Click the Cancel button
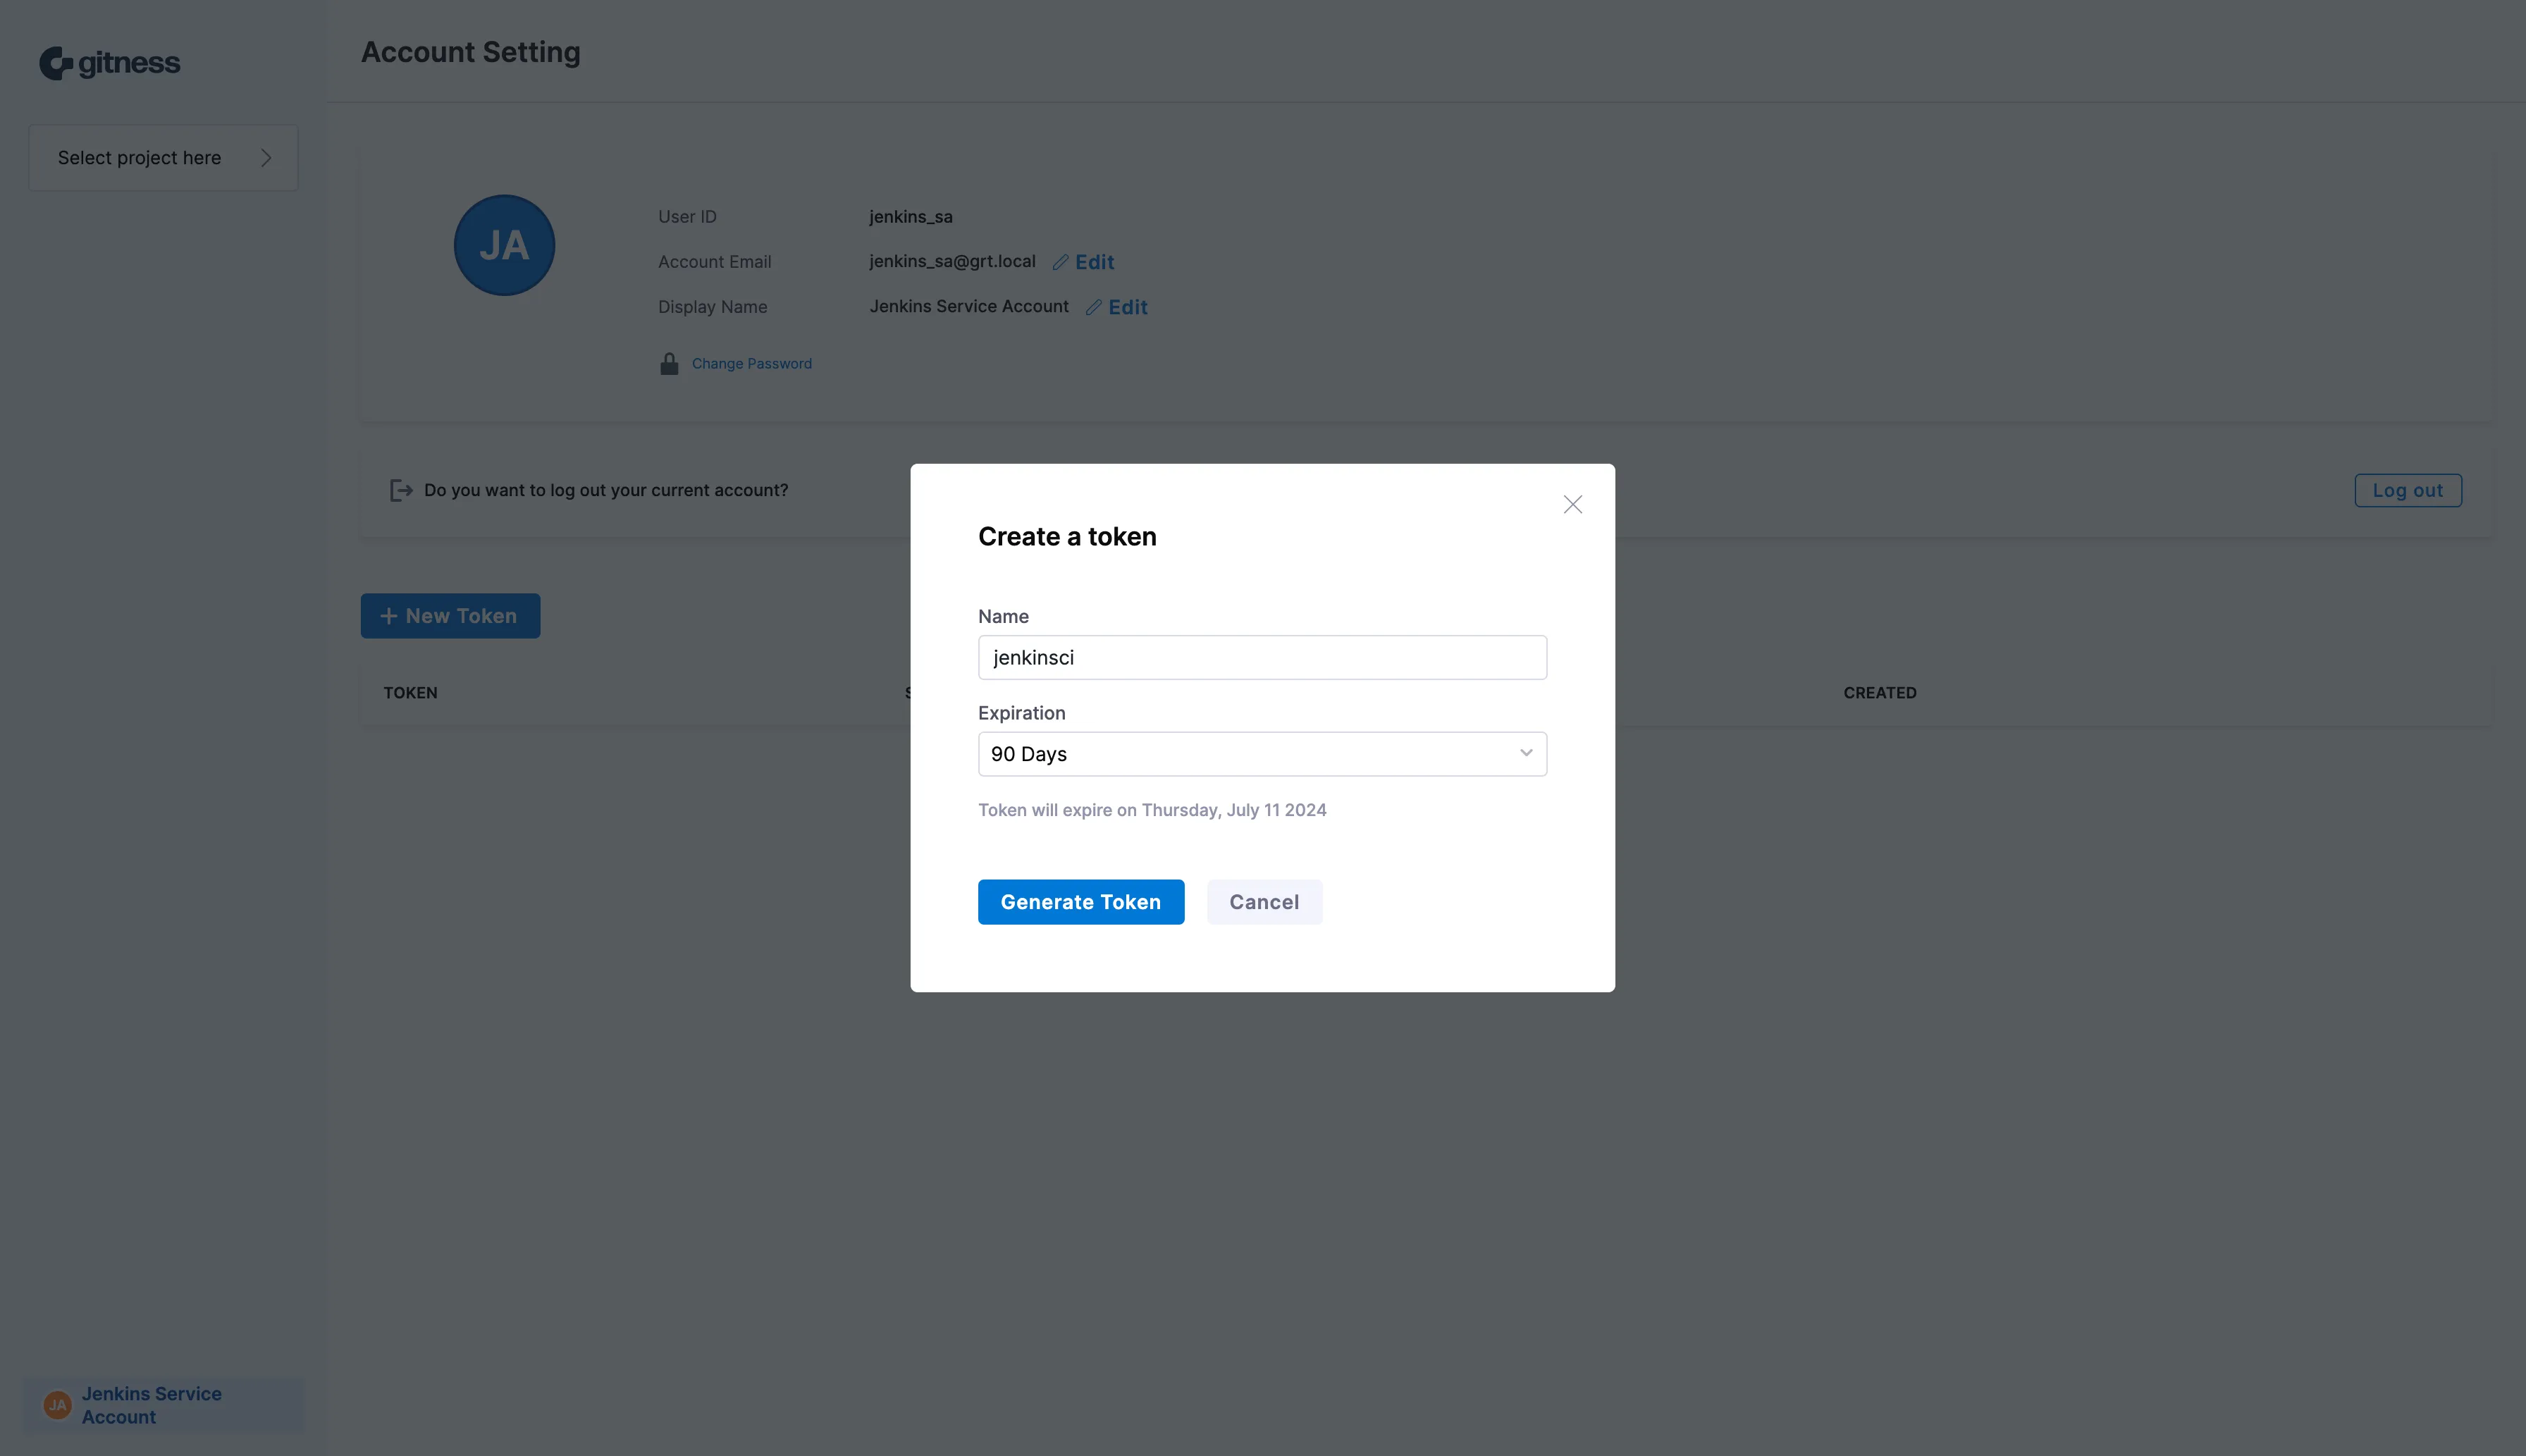The image size is (2526, 1456). tap(1264, 902)
